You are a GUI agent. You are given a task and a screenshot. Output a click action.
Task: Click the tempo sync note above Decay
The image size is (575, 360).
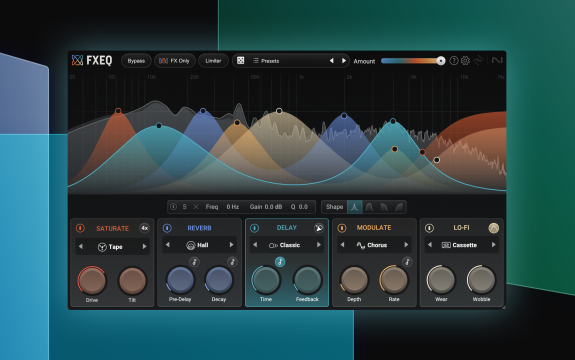tap(232, 262)
